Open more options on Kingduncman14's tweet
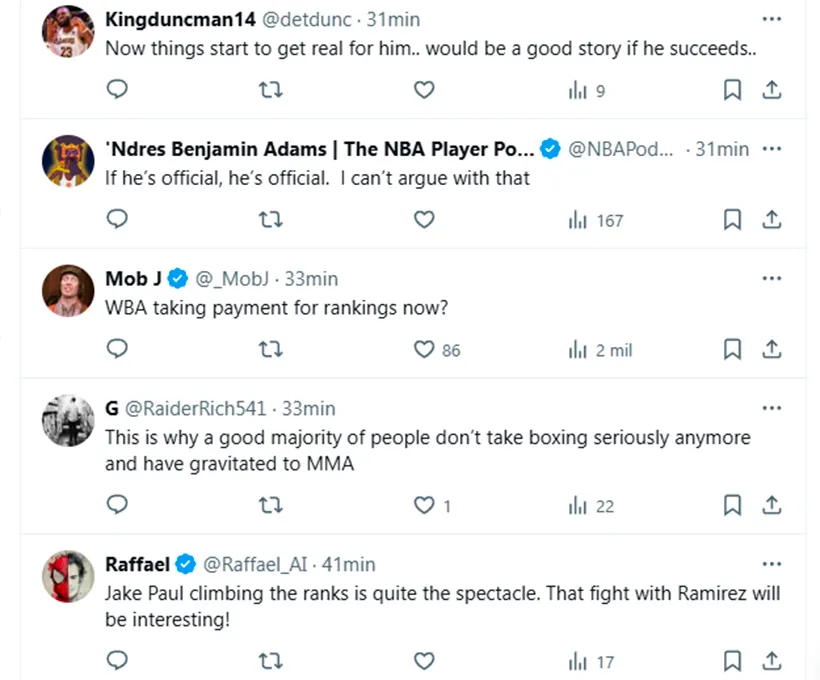This screenshot has width=820, height=680. [771, 19]
